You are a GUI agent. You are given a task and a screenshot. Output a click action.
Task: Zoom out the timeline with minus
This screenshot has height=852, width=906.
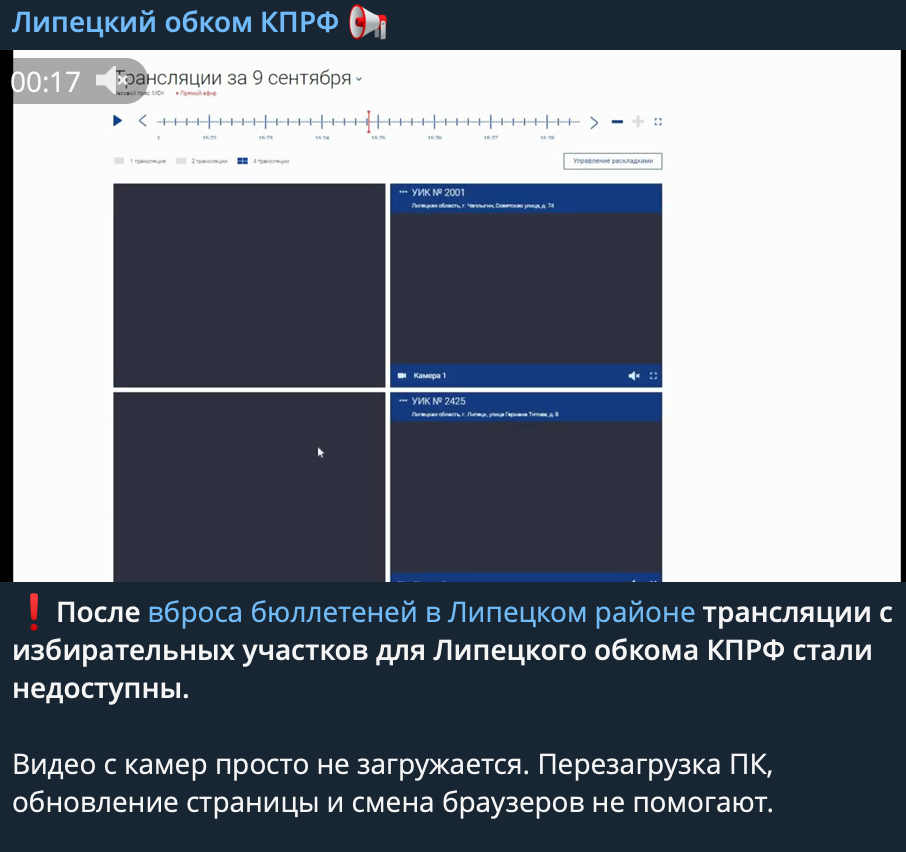(617, 121)
